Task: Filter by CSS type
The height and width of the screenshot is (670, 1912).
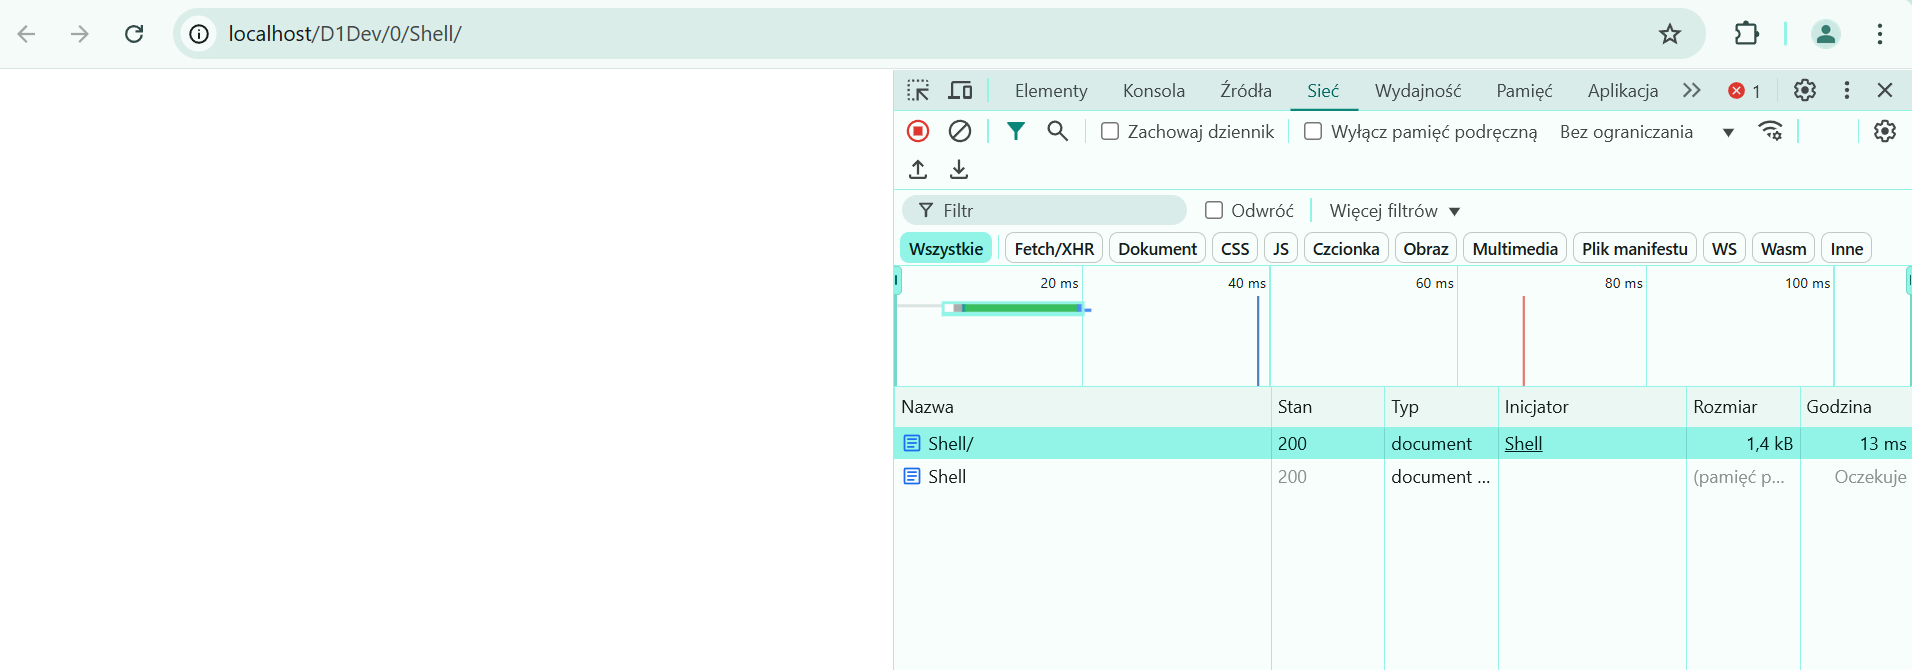Action: [x=1235, y=249]
